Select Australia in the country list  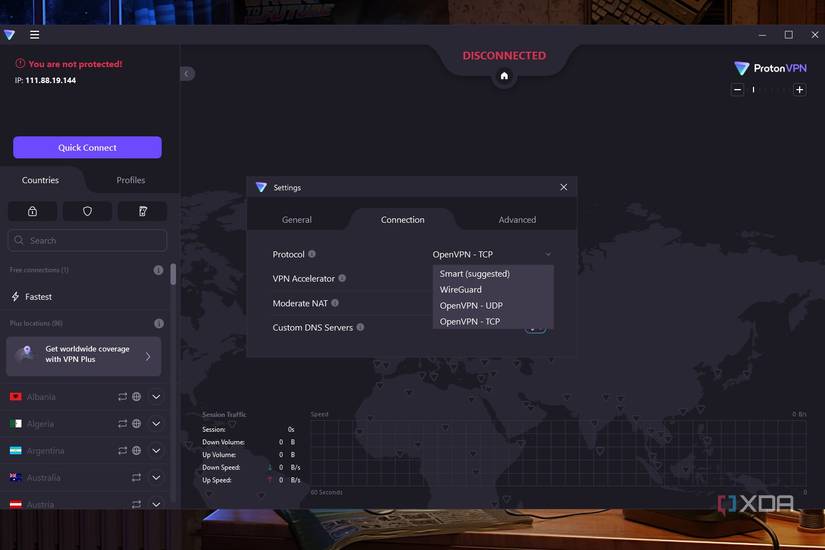(x=43, y=478)
